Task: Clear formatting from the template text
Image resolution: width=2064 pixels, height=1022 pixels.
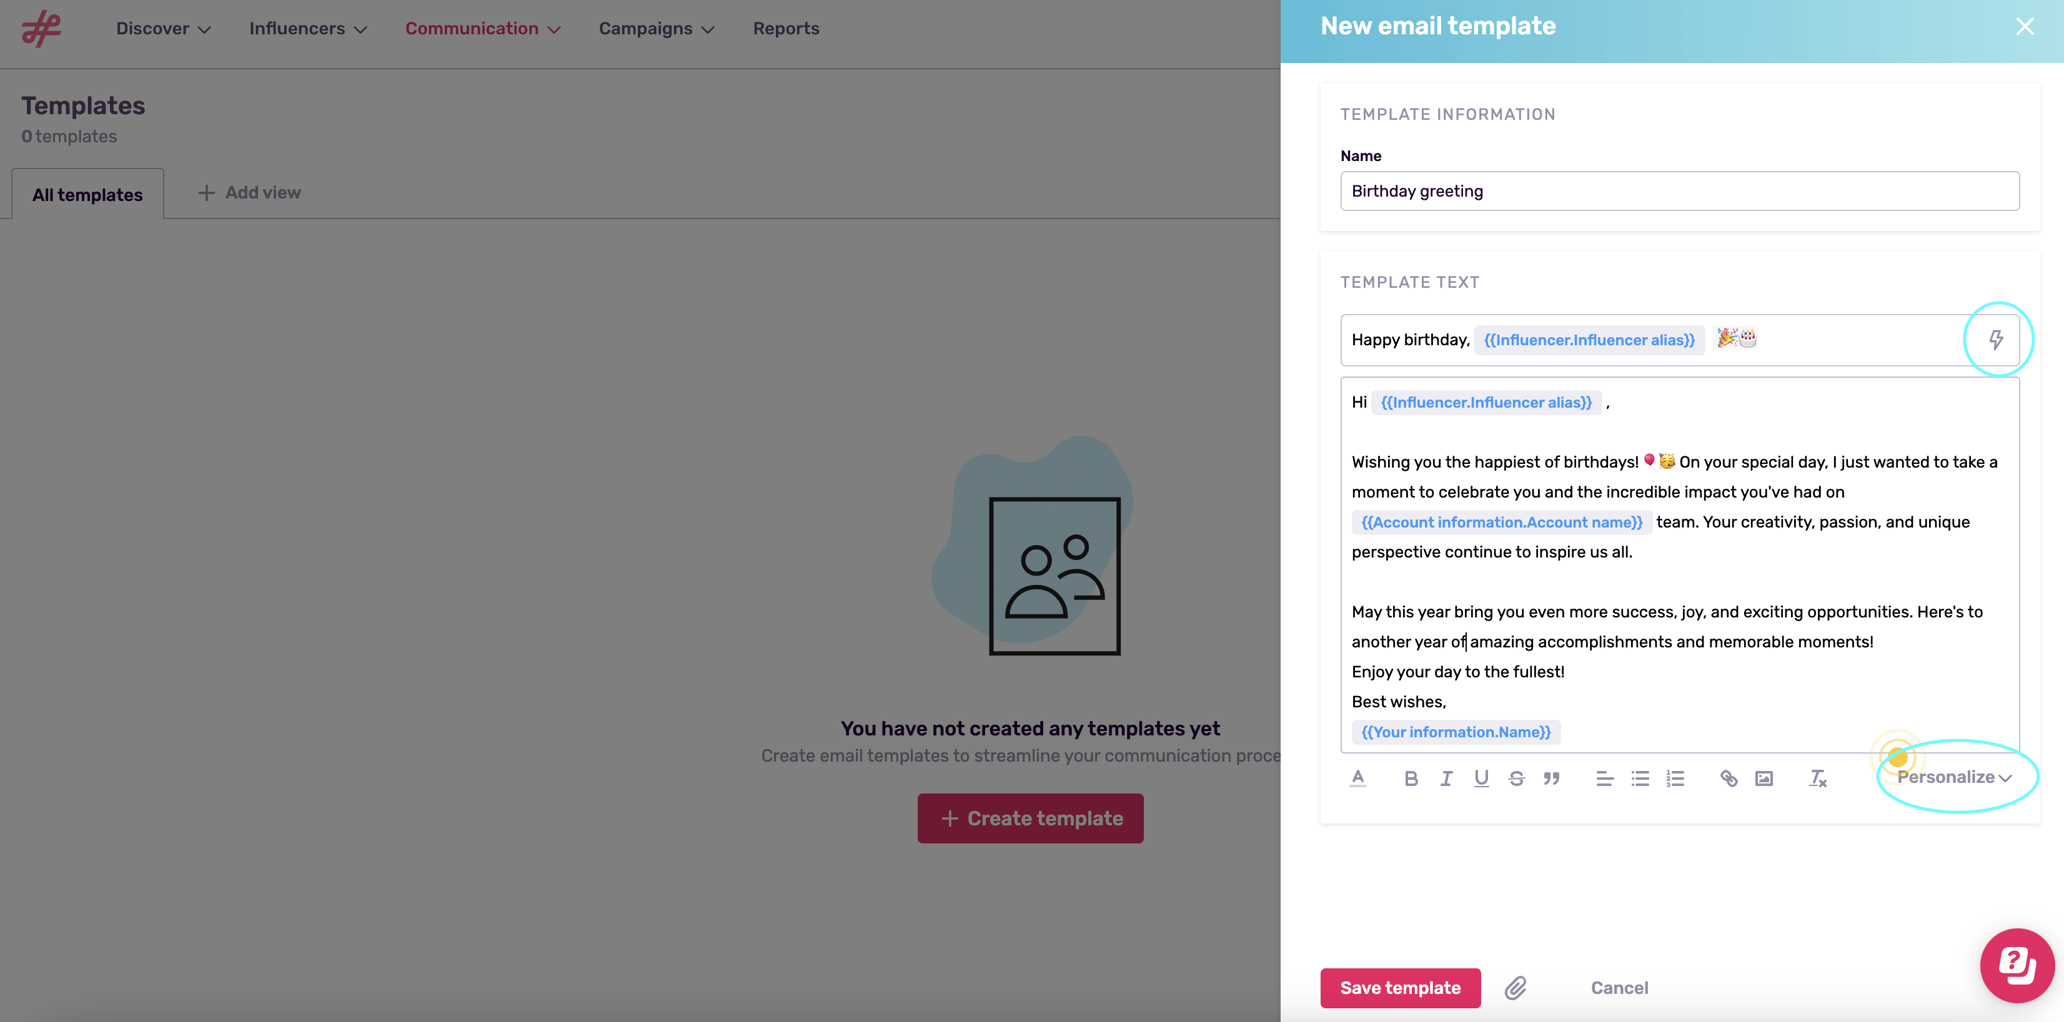Action: (1818, 778)
